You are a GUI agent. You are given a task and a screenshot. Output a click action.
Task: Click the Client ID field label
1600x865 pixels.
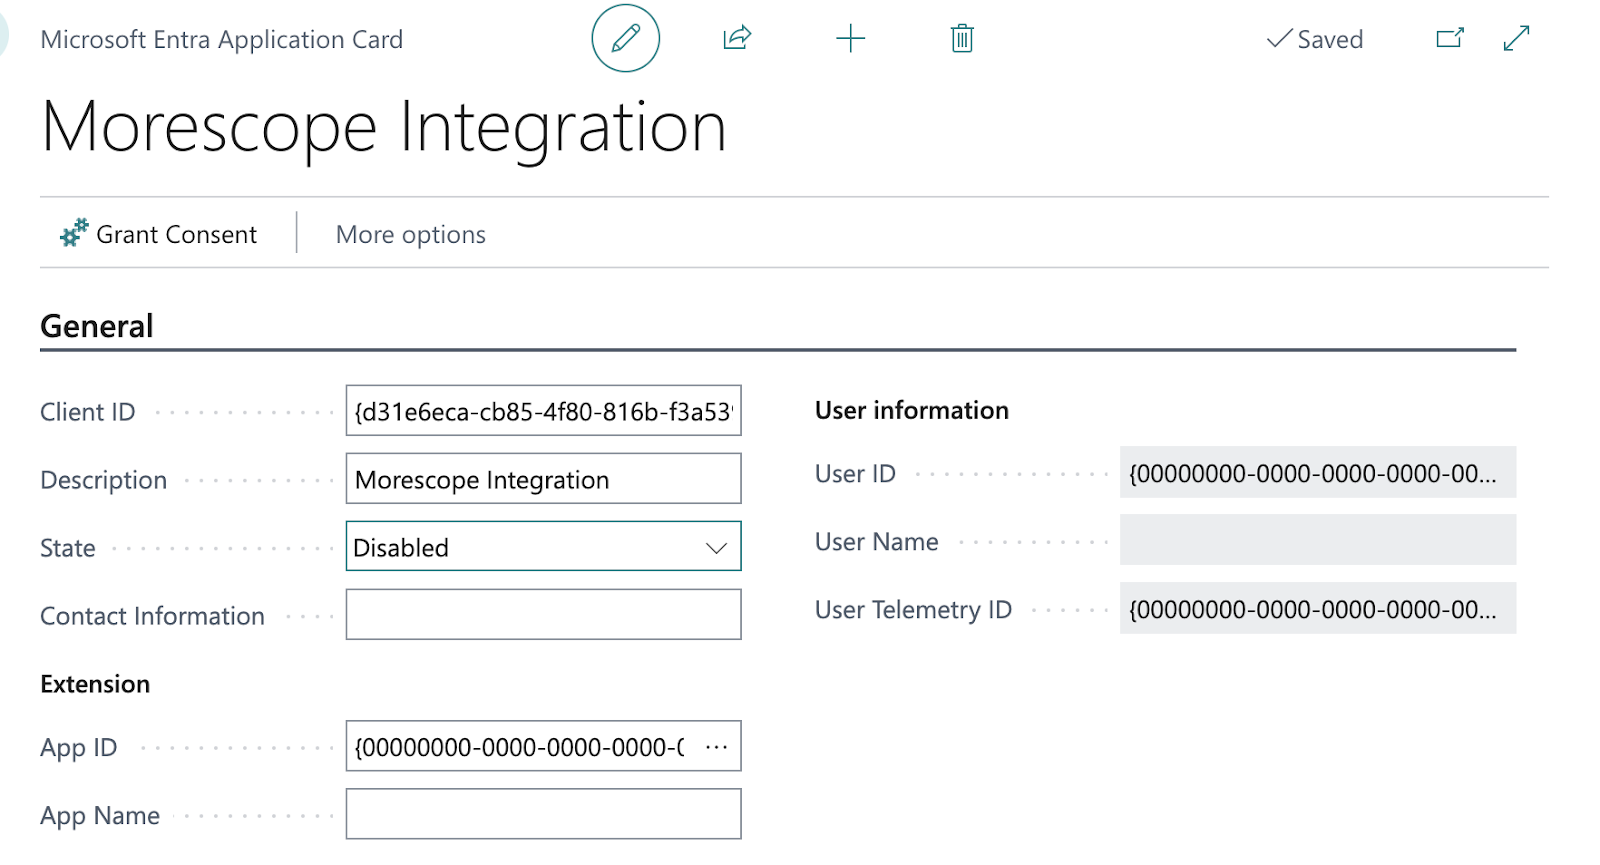tap(87, 412)
